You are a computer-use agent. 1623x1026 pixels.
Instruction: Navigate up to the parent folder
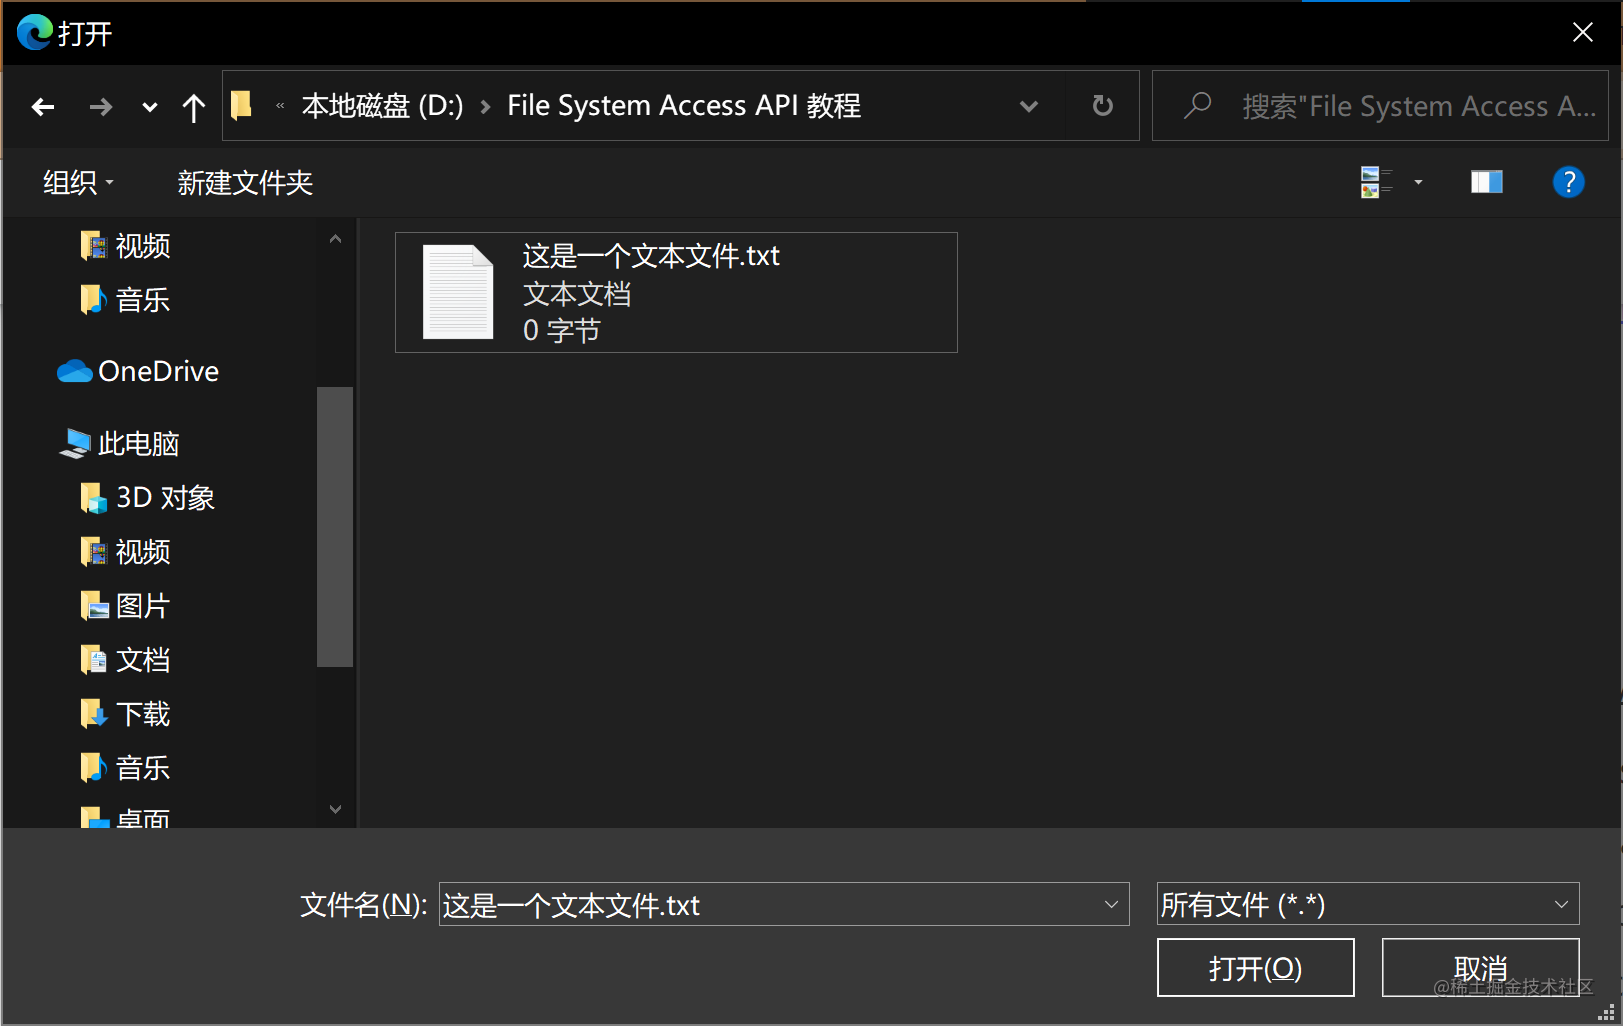click(x=192, y=106)
